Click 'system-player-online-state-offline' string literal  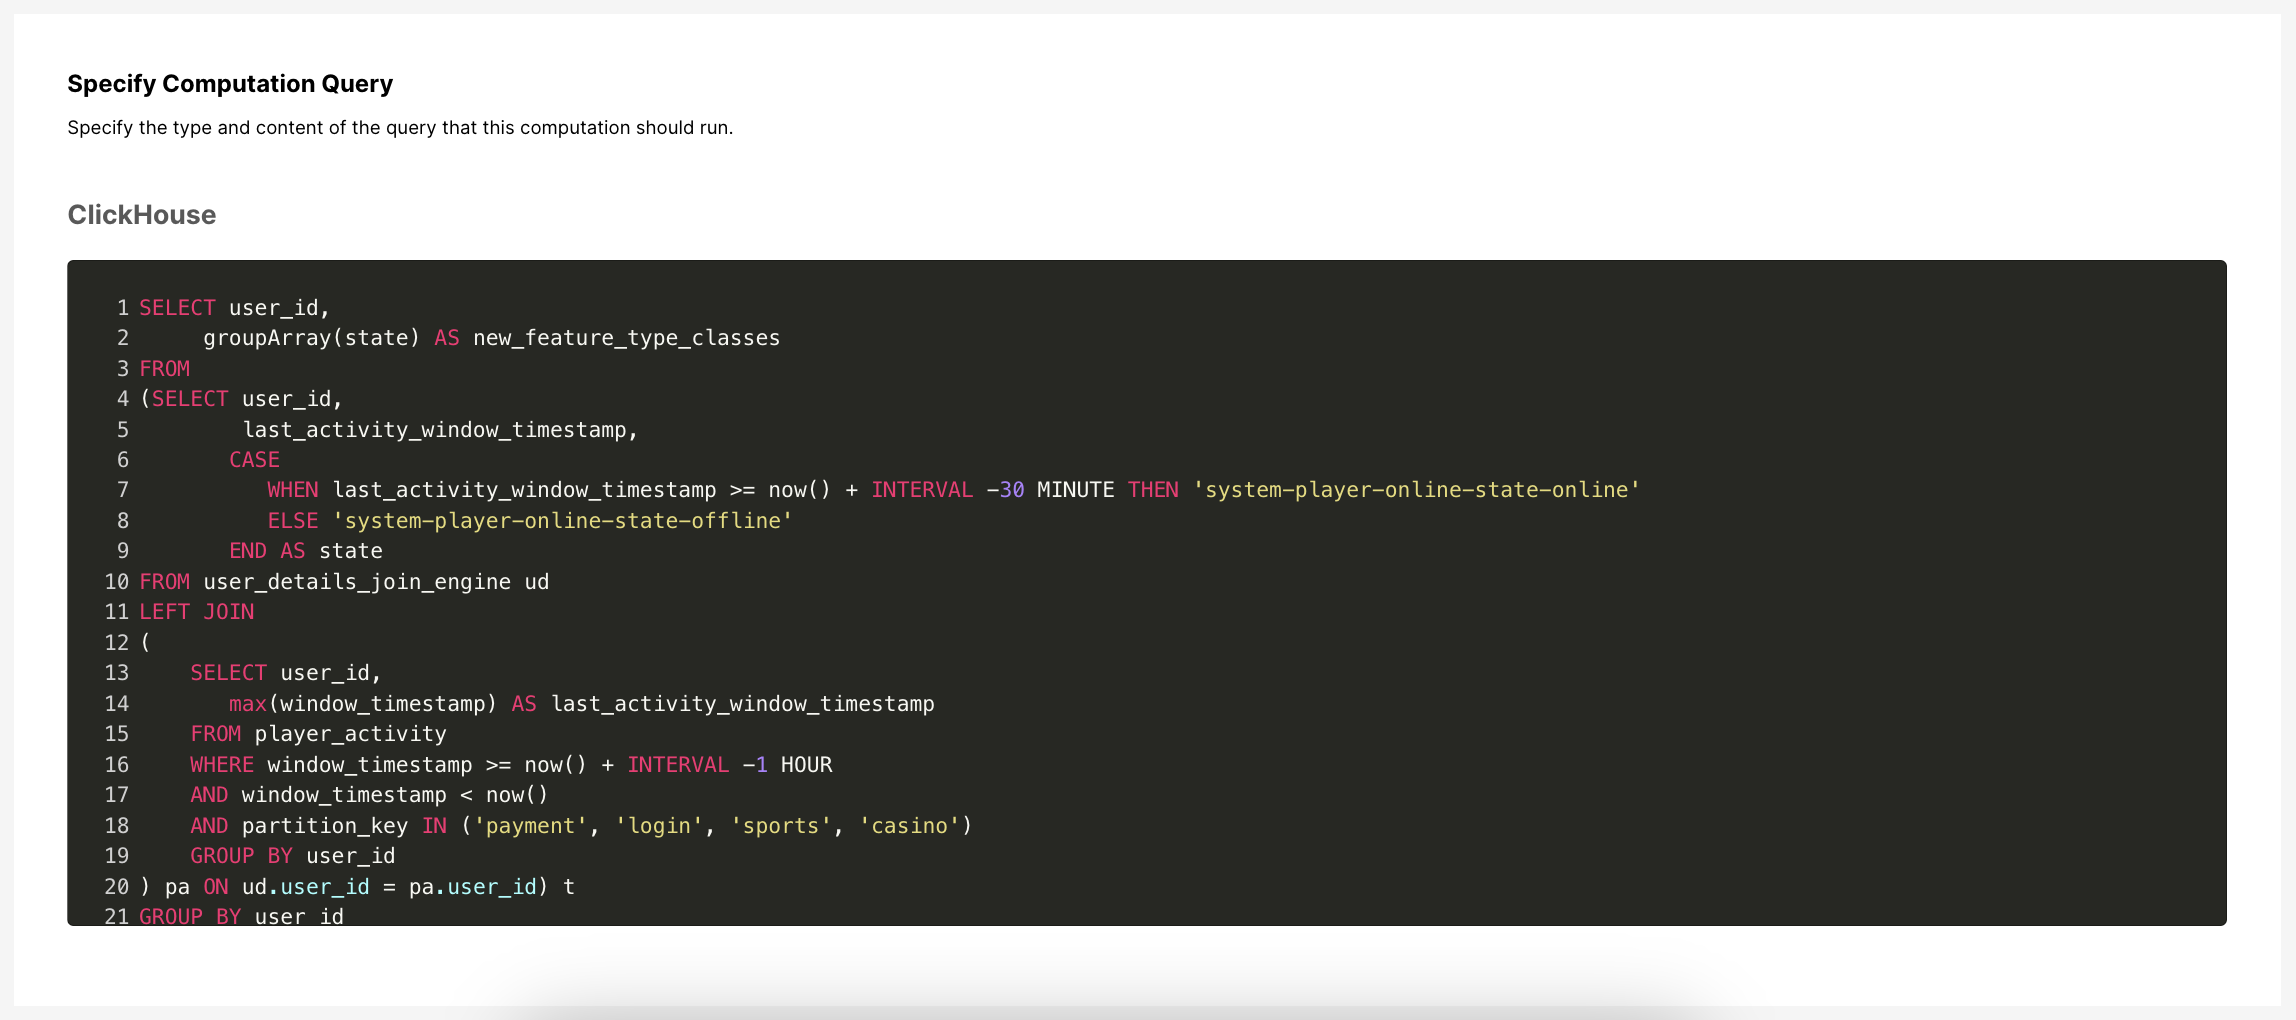[x=562, y=521]
